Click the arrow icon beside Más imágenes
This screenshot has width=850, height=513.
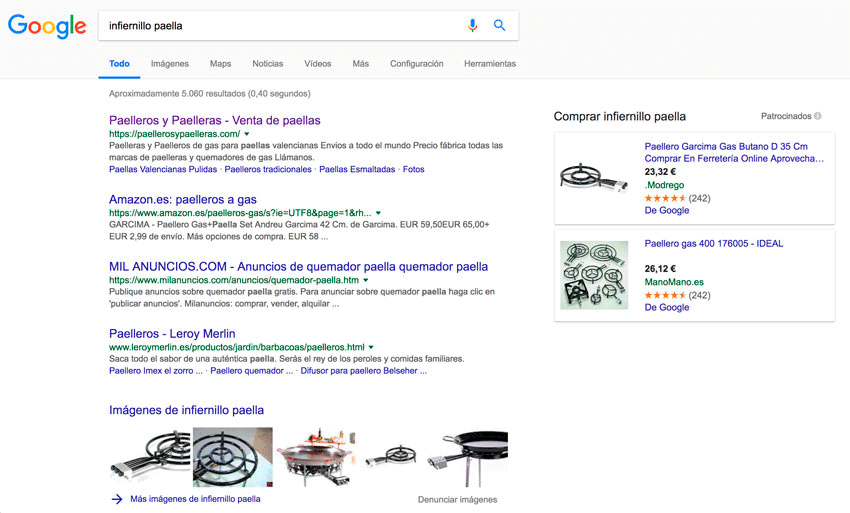click(117, 499)
